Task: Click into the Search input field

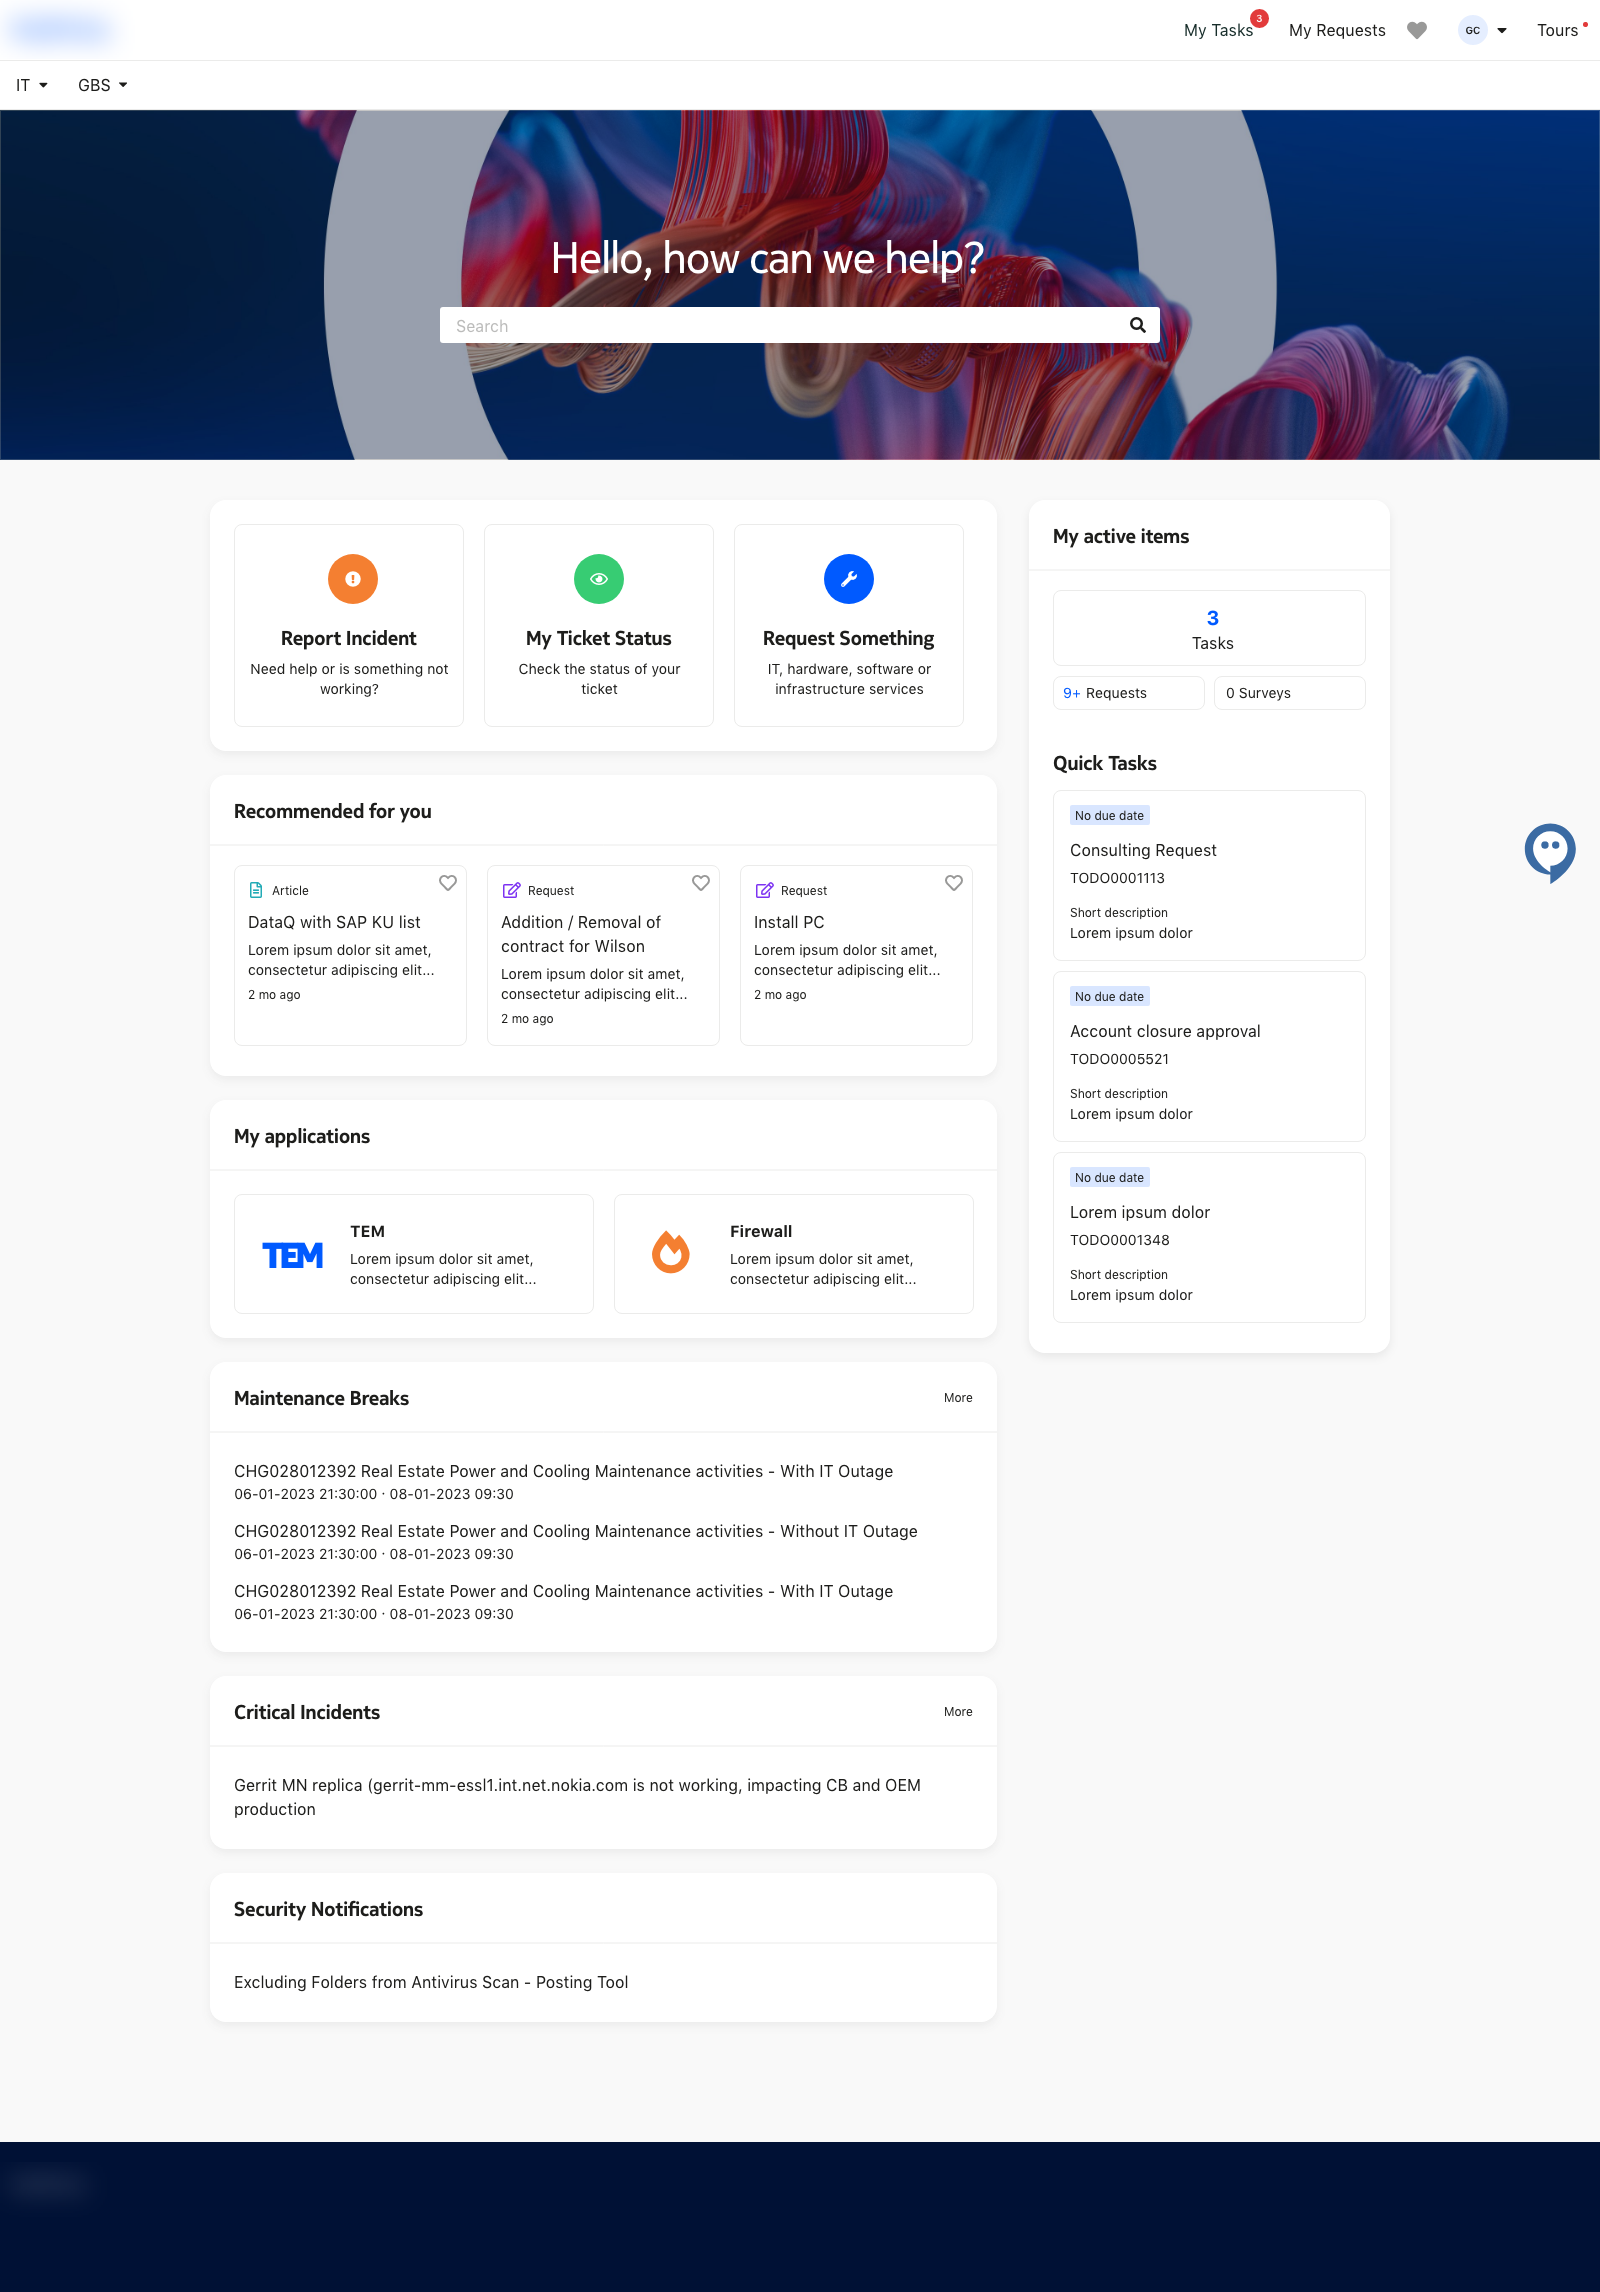Action: pos(780,326)
